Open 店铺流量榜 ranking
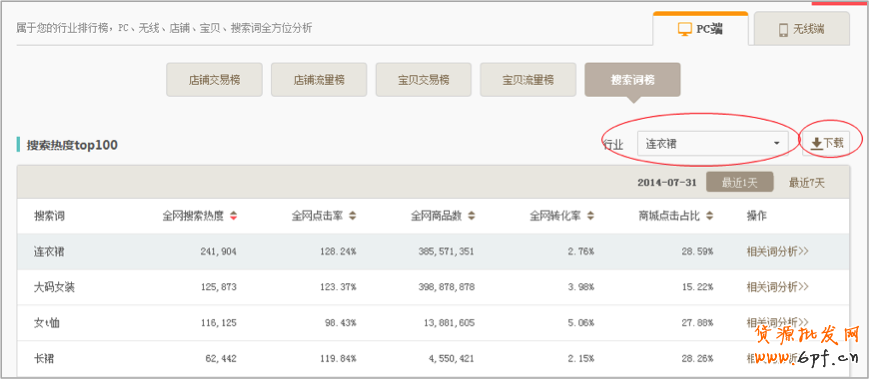The width and height of the screenshot is (869, 379). 319,80
